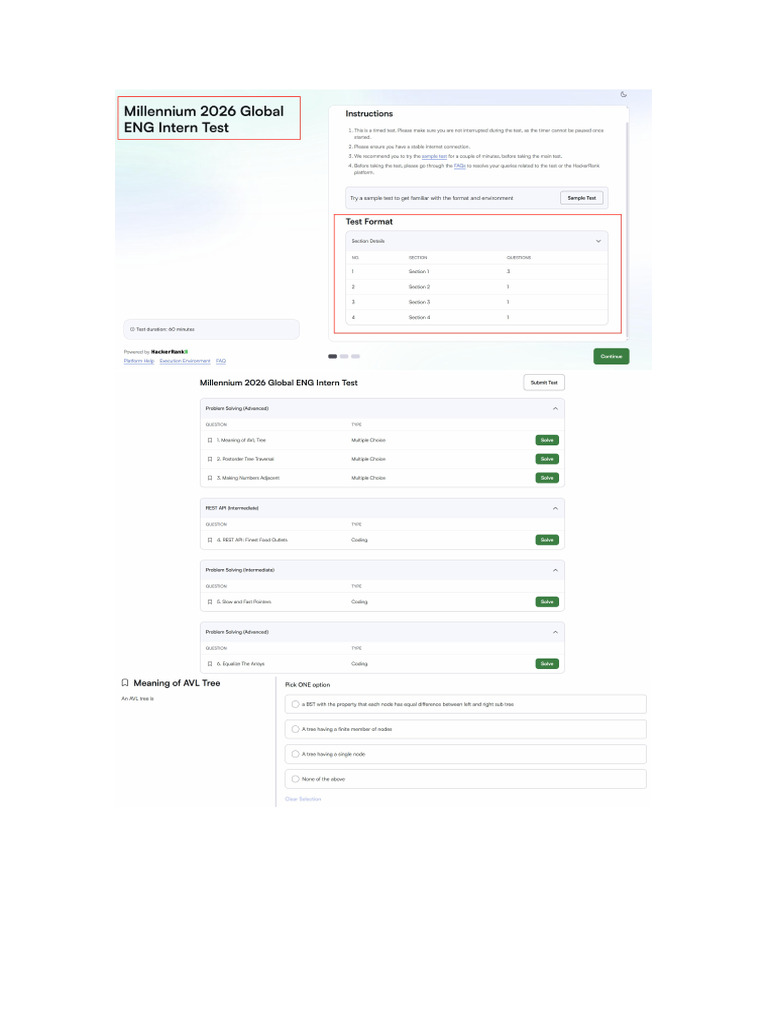Select 'A tree having a single node' option
The width and height of the screenshot is (768, 1024).
click(x=466, y=754)
